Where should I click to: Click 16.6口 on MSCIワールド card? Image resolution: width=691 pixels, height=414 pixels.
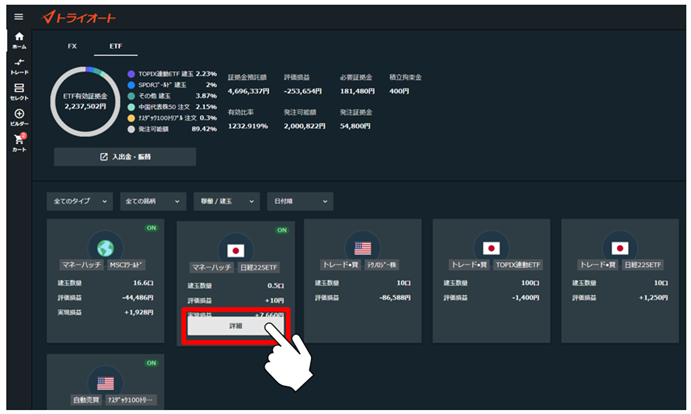(x=143, y=283)
